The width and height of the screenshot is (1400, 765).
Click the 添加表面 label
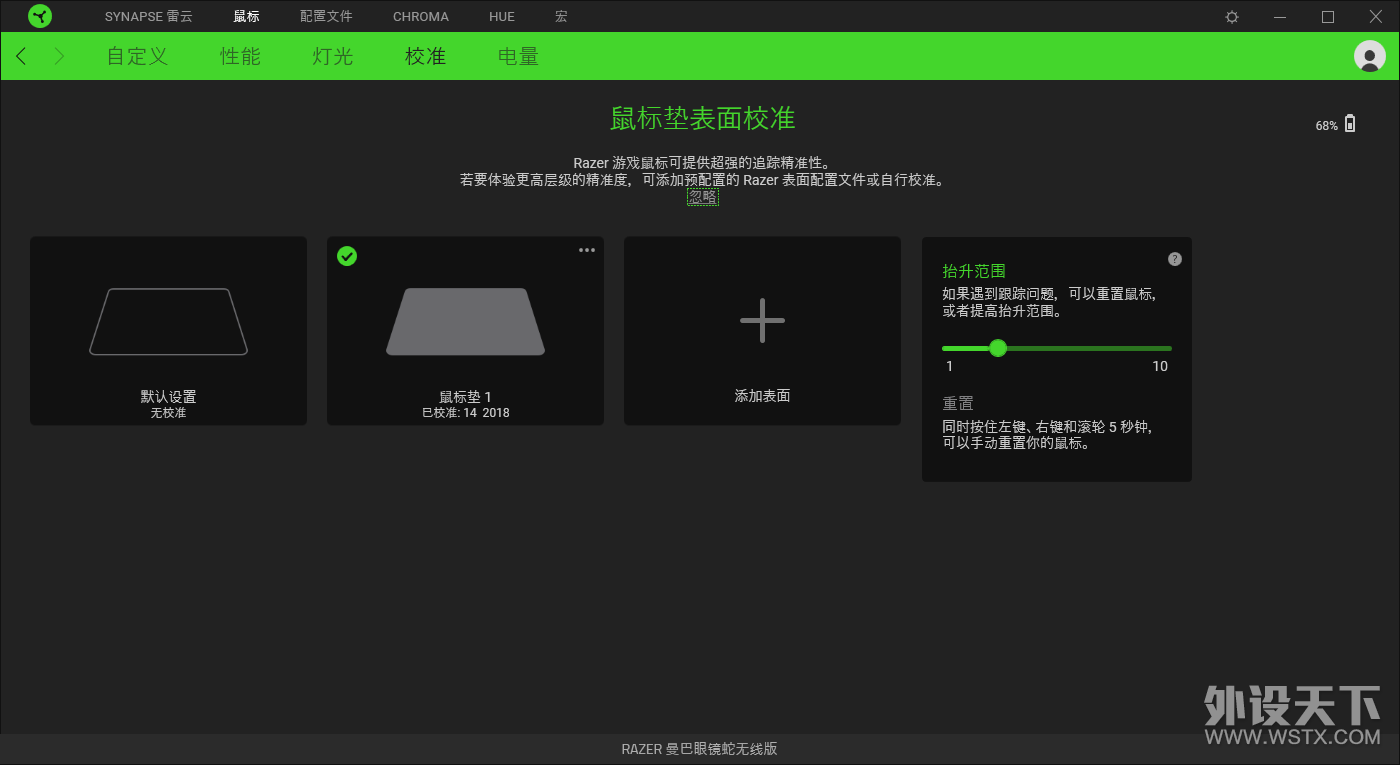pyautogui.click(x=762, y=396)
